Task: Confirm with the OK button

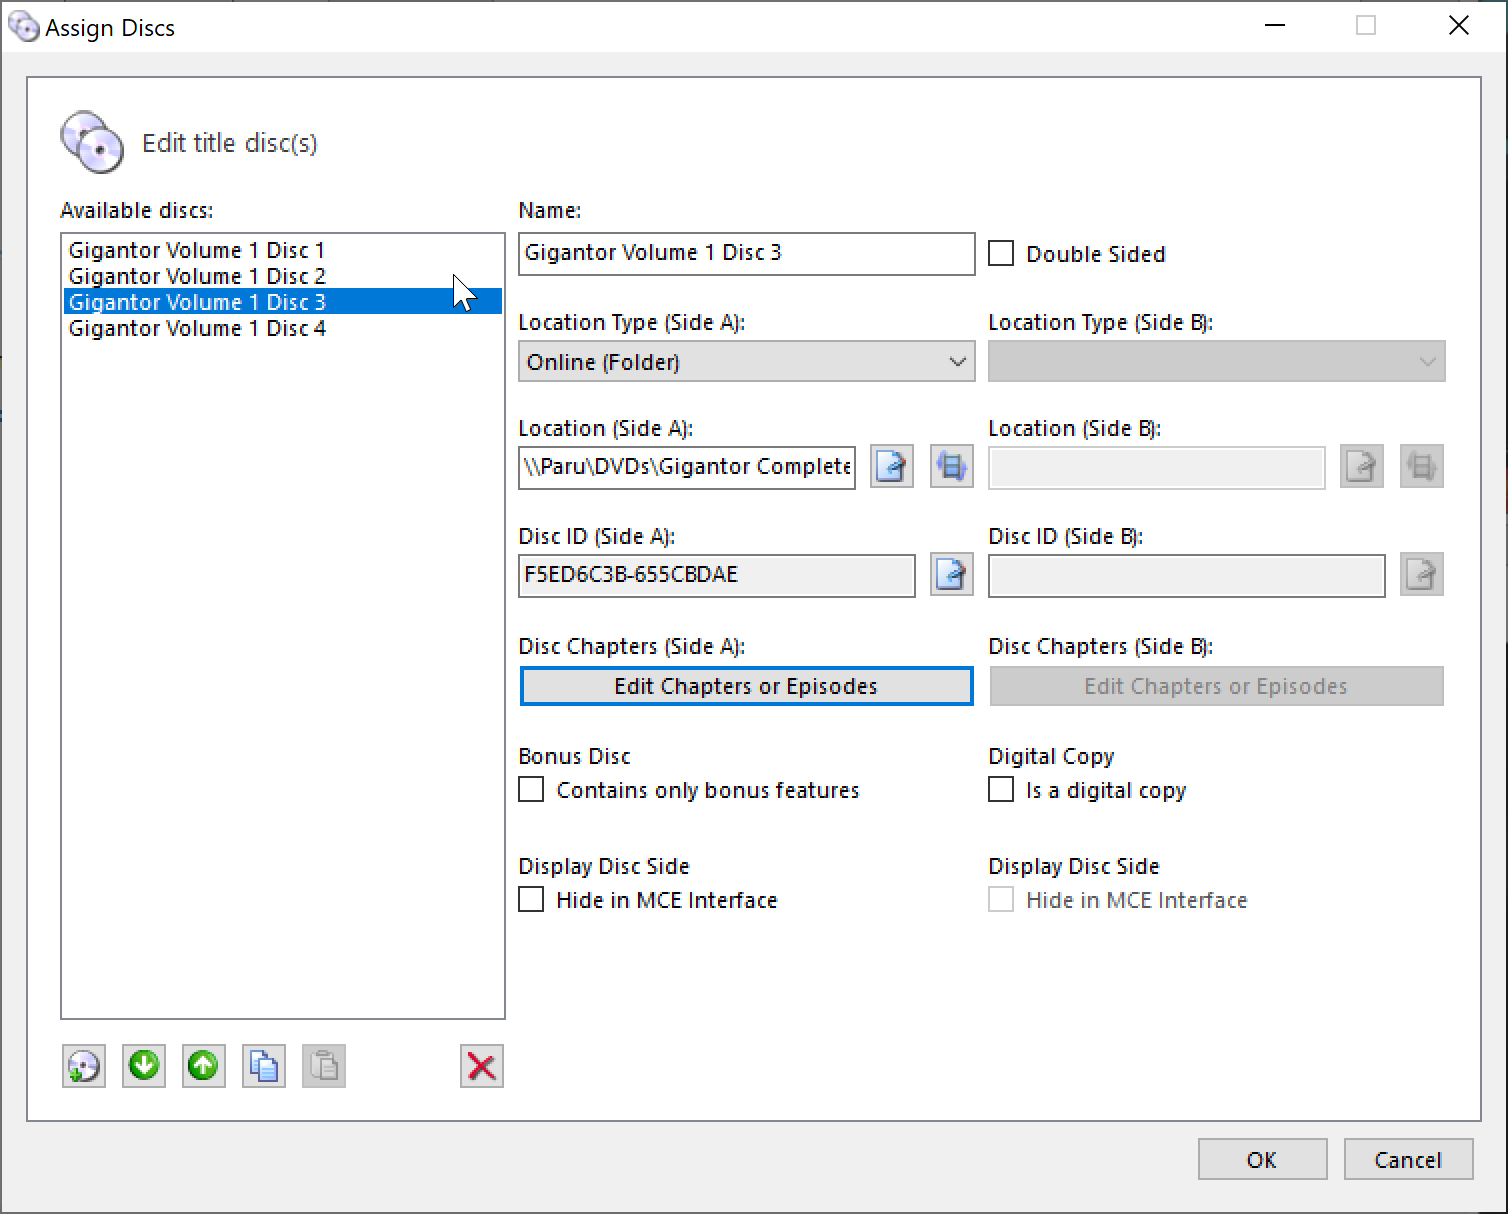Action: (1262, 1159)
